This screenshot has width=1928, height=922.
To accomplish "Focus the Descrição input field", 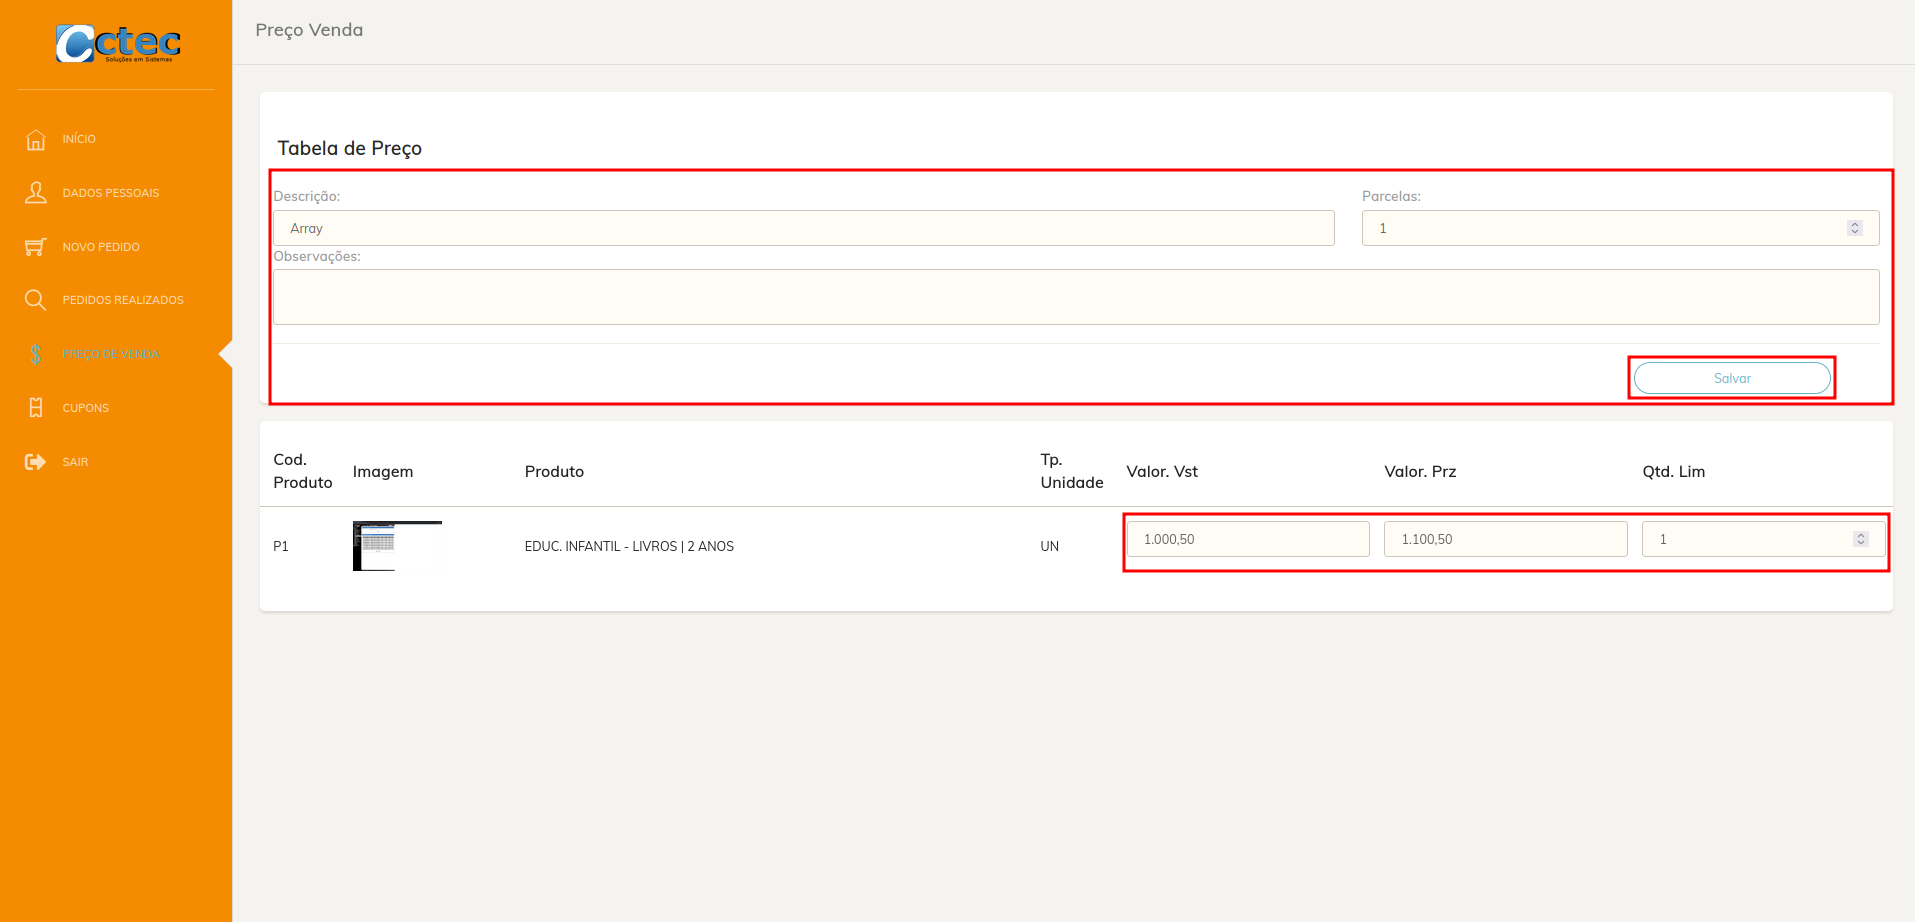I will click(x=804, y=228).
